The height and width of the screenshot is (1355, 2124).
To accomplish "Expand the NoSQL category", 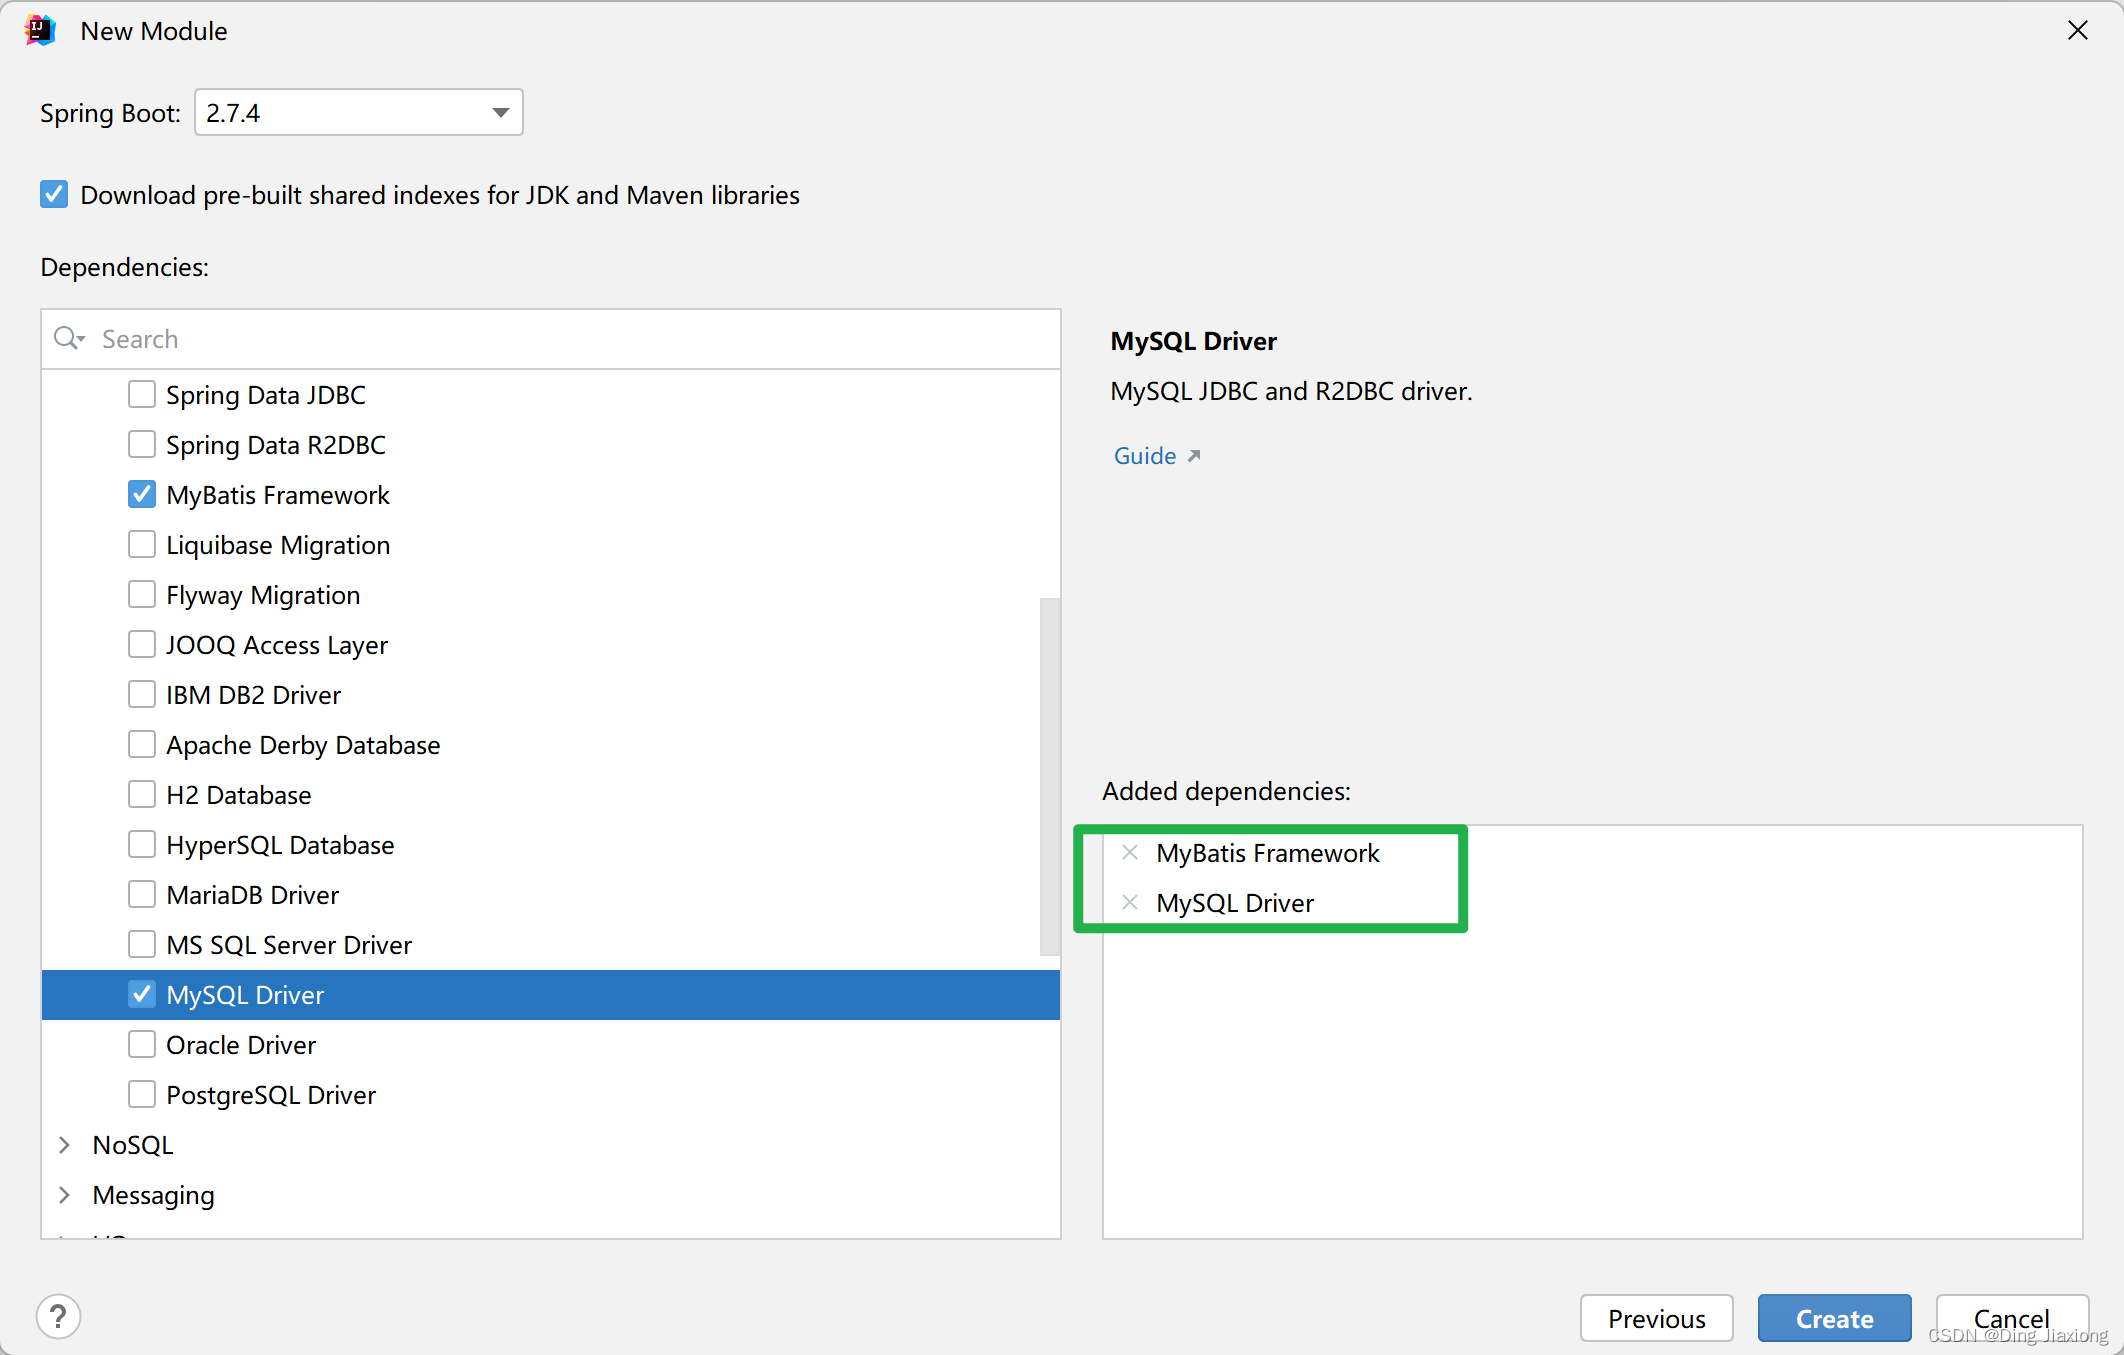I will click(65, 1145).
